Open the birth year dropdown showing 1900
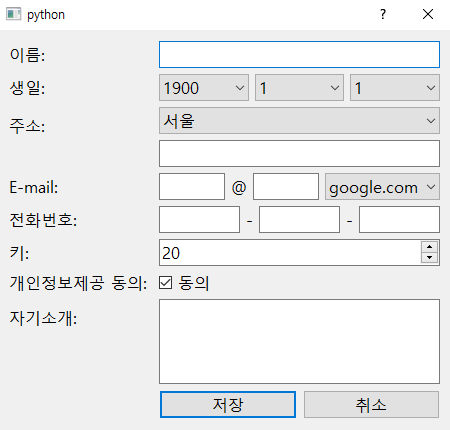 tap(204, 88)
